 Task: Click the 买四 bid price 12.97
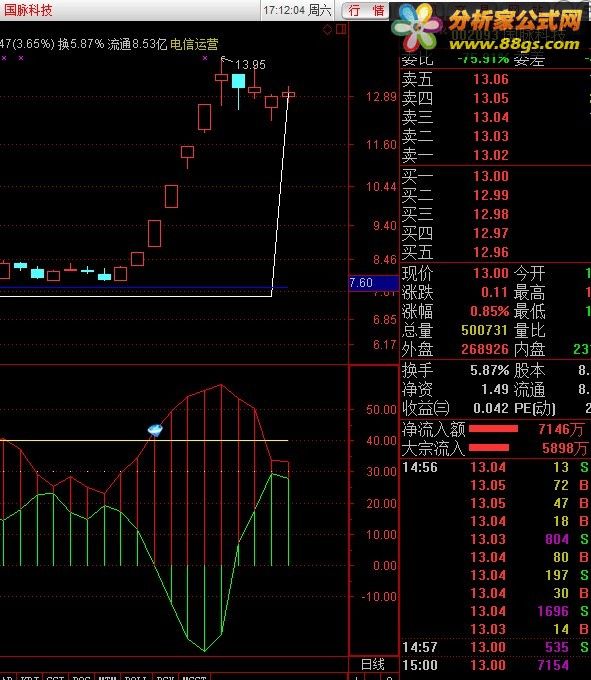pos(490,233)
